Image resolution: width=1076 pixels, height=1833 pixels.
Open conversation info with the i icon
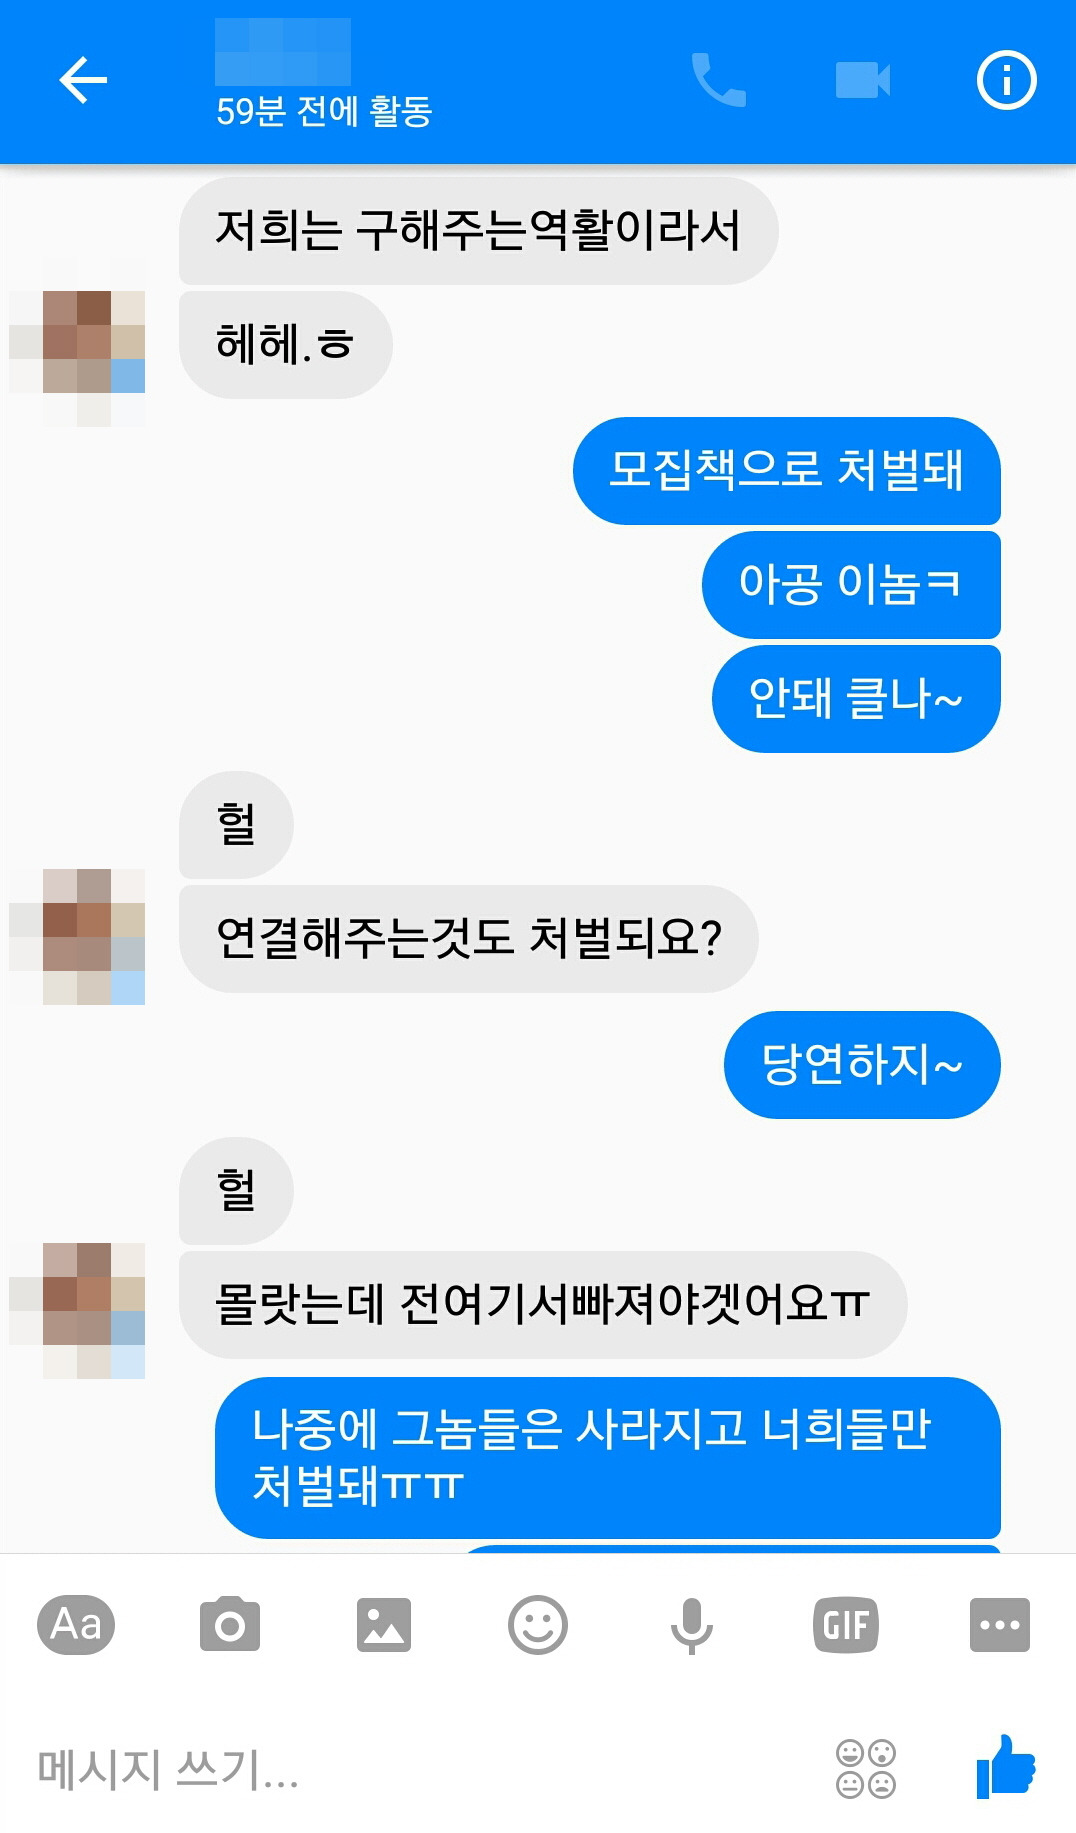pos(1006,80)
